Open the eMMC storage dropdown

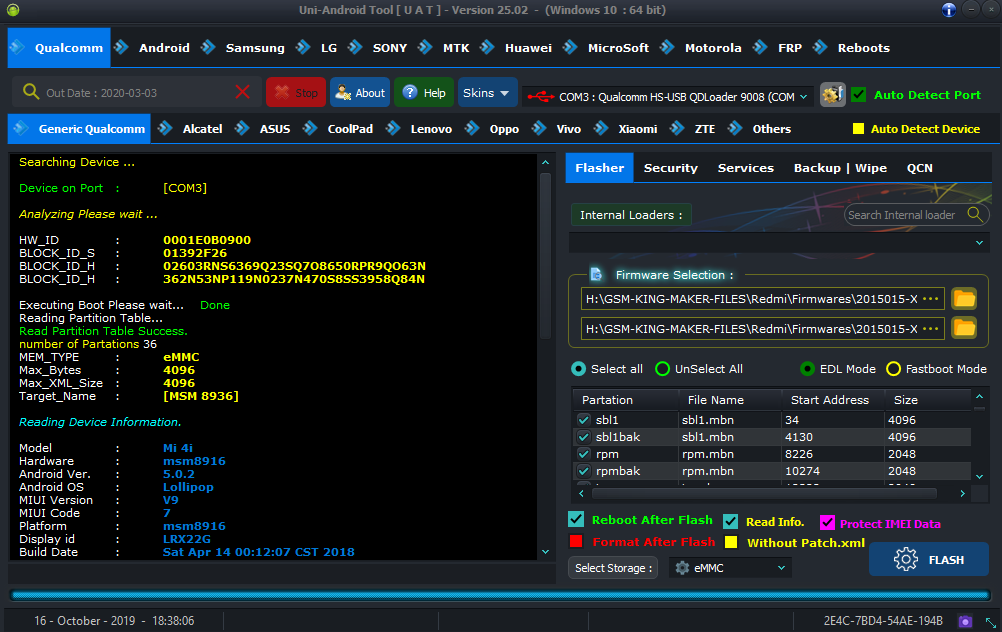tap(781, 567)
